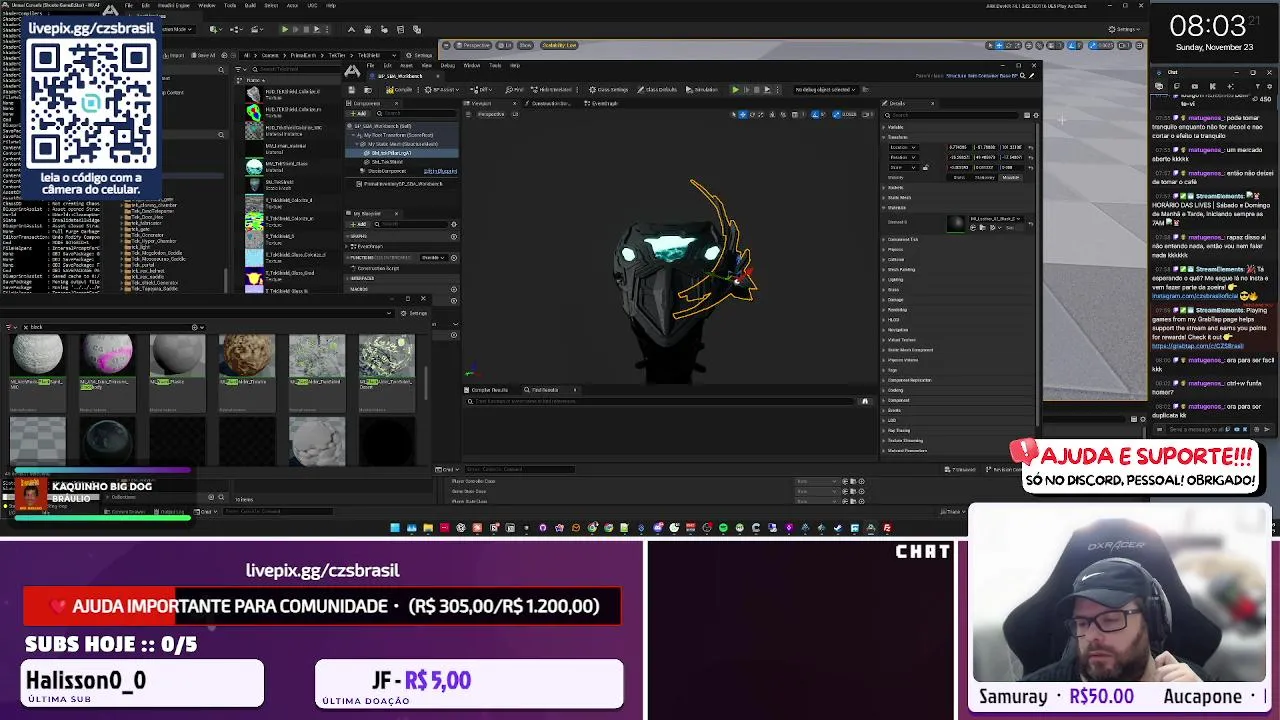The image size is (1280, 720).
Task: Toggle scale snapping in main level viewport
Action: point(1092,45)
